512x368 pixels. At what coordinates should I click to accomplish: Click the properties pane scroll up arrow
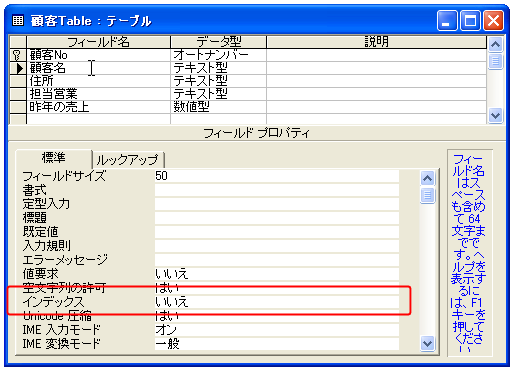[427, 178]
